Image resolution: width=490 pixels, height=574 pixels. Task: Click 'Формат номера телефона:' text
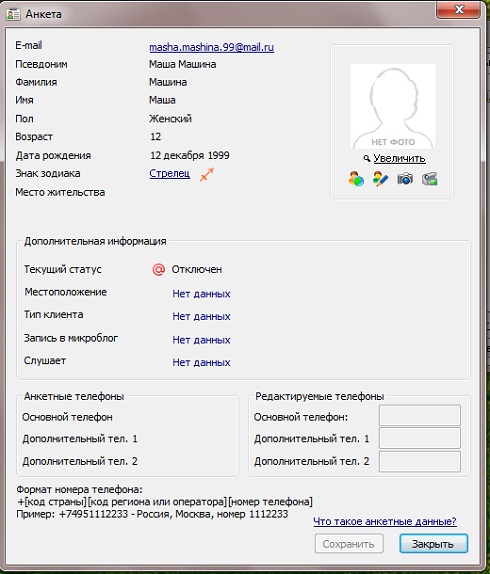pyautogui.click(x=79, y=489)
